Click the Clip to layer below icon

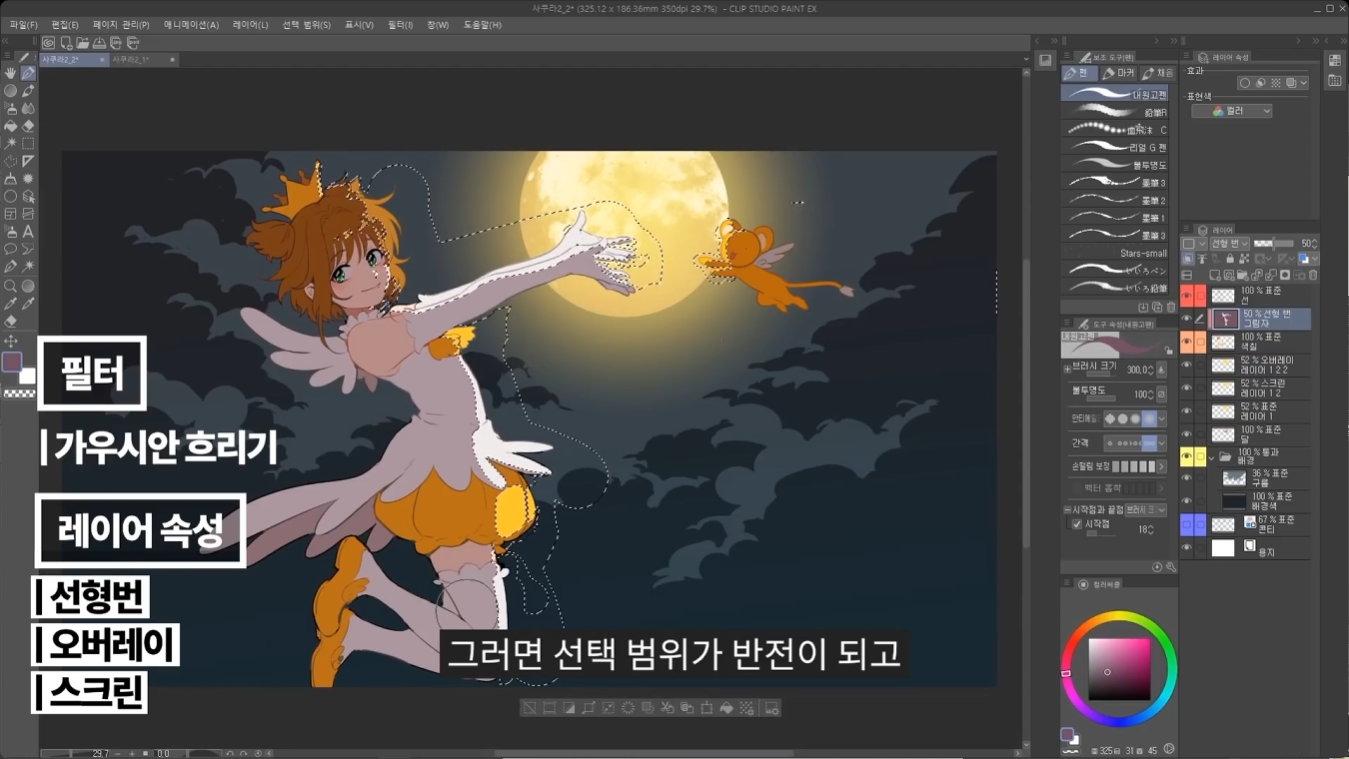tap(1188, 259)
